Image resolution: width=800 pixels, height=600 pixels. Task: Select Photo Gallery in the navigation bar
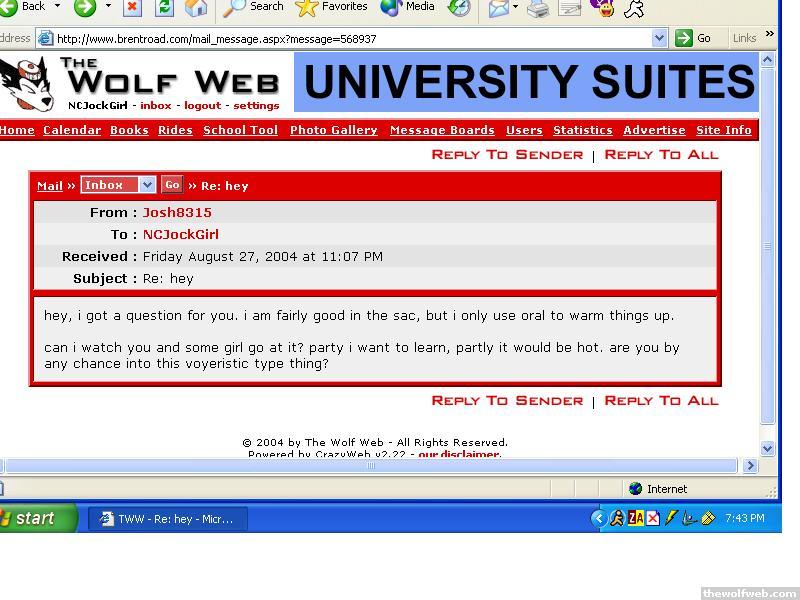pyautogui.click(x=334, y=130)
